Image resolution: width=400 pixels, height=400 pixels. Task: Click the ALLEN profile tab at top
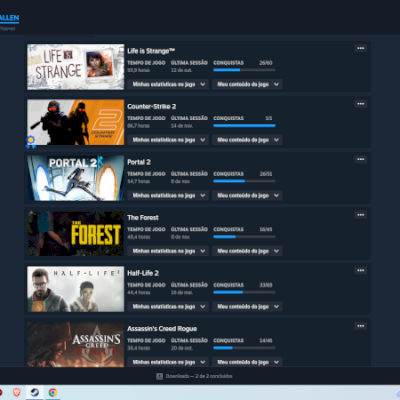pos(9,18)
